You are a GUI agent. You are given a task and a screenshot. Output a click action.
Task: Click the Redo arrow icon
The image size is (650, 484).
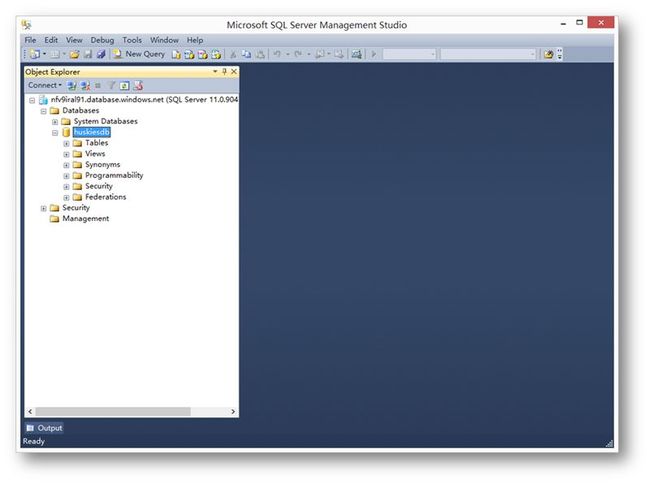pyautogui.click(x=298, y=54)
